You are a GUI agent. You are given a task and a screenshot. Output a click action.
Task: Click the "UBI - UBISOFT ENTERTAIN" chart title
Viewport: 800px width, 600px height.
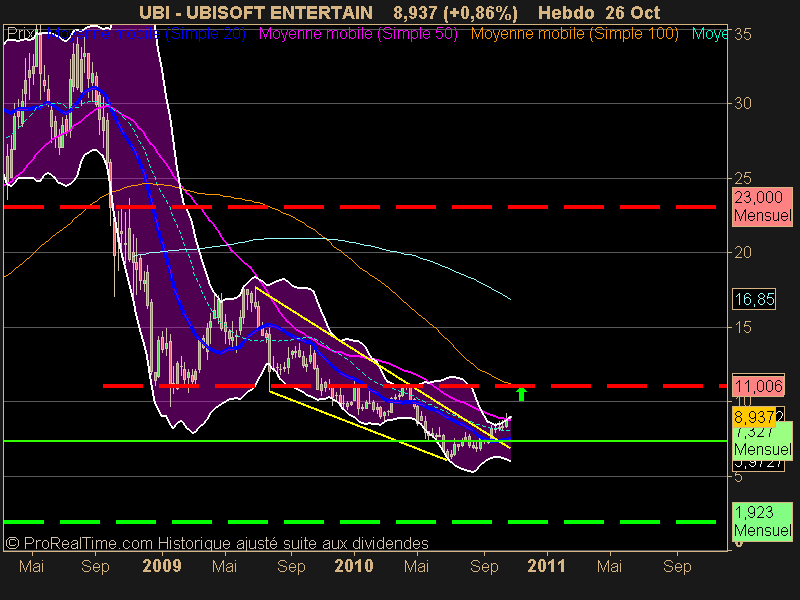tap(256, 13)
